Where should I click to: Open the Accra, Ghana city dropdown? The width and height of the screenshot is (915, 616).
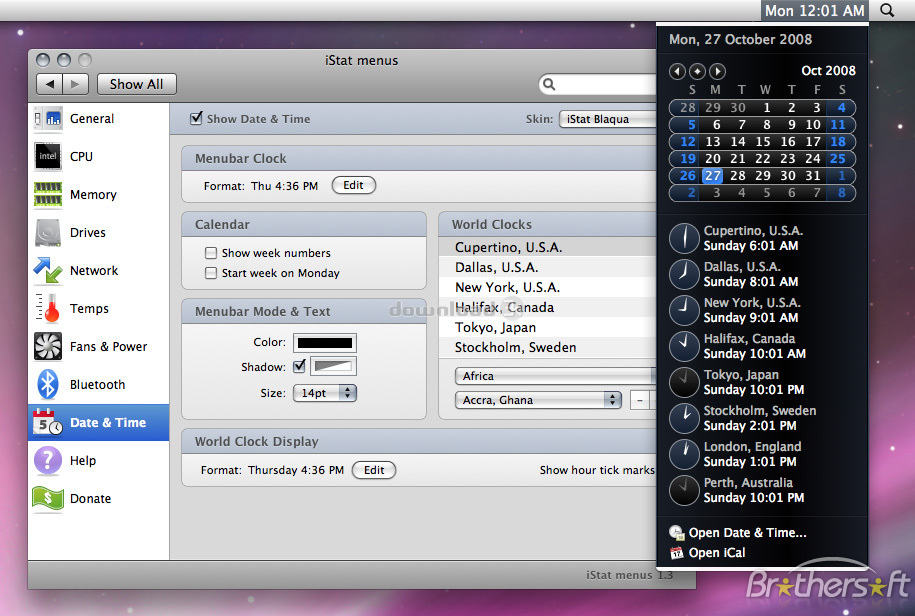click(x=538, y=399)
